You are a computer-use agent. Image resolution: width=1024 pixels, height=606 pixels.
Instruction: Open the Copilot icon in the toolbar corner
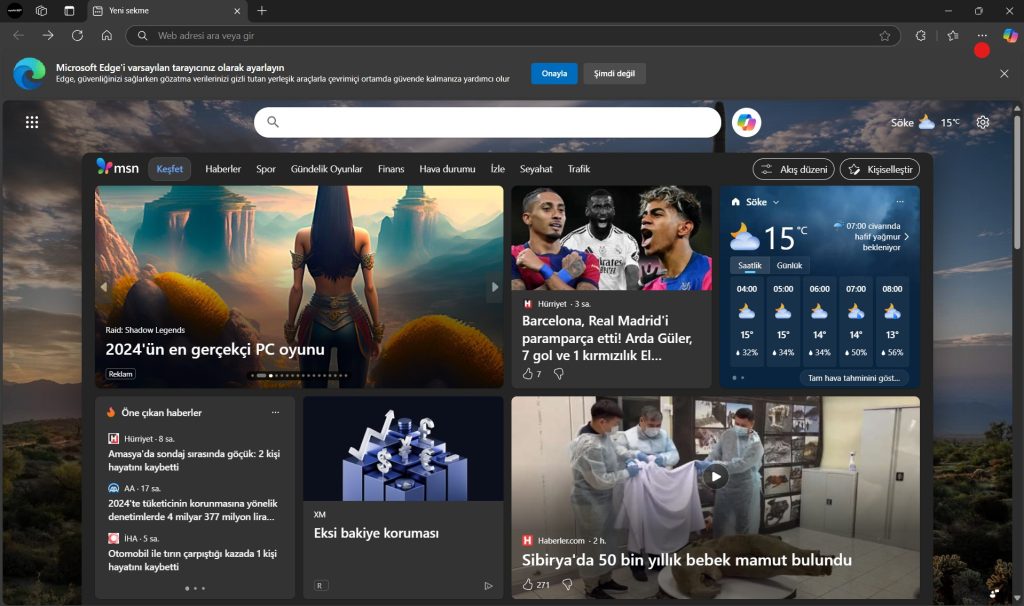pos(1010,36)
